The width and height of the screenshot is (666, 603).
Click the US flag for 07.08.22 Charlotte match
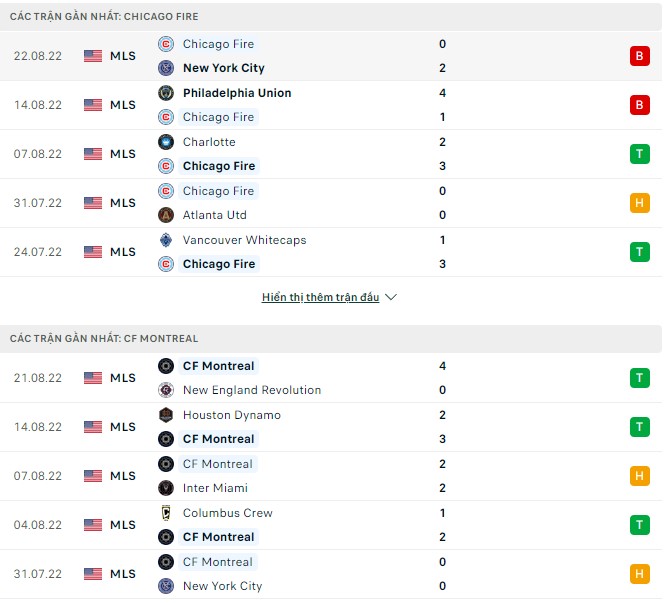tap(93, 154)
